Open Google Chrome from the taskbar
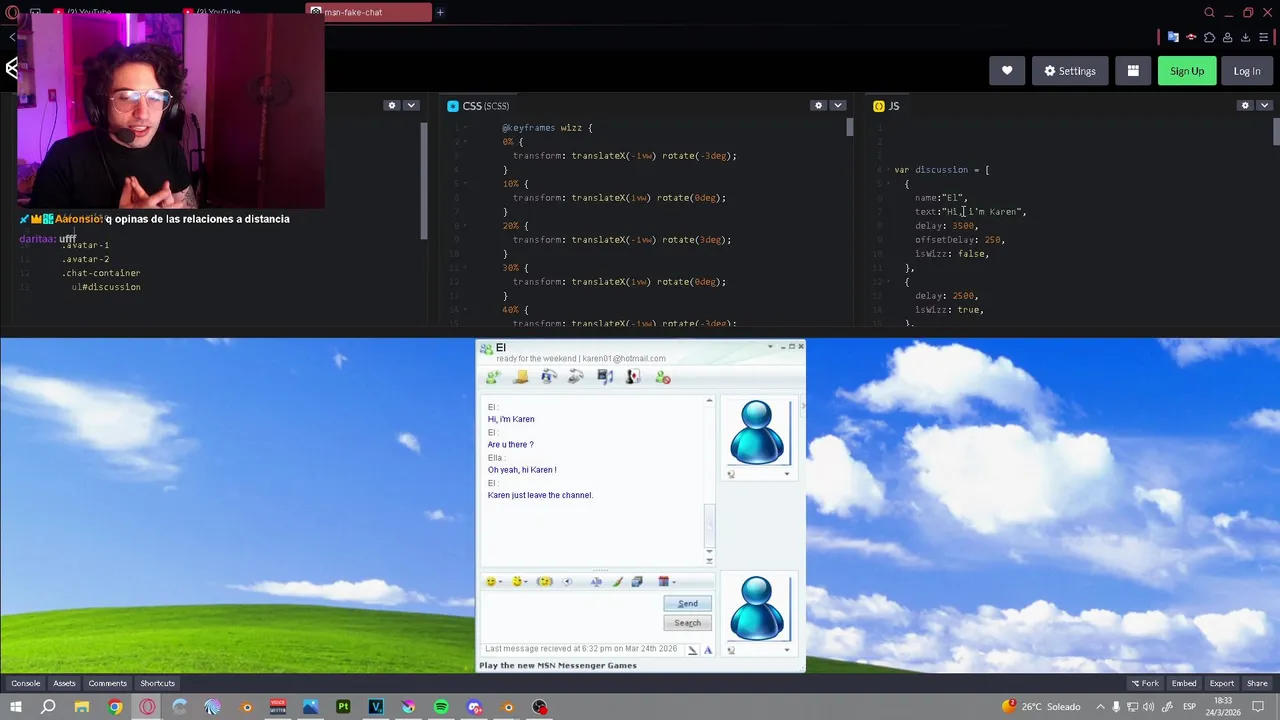 (115, 707)
